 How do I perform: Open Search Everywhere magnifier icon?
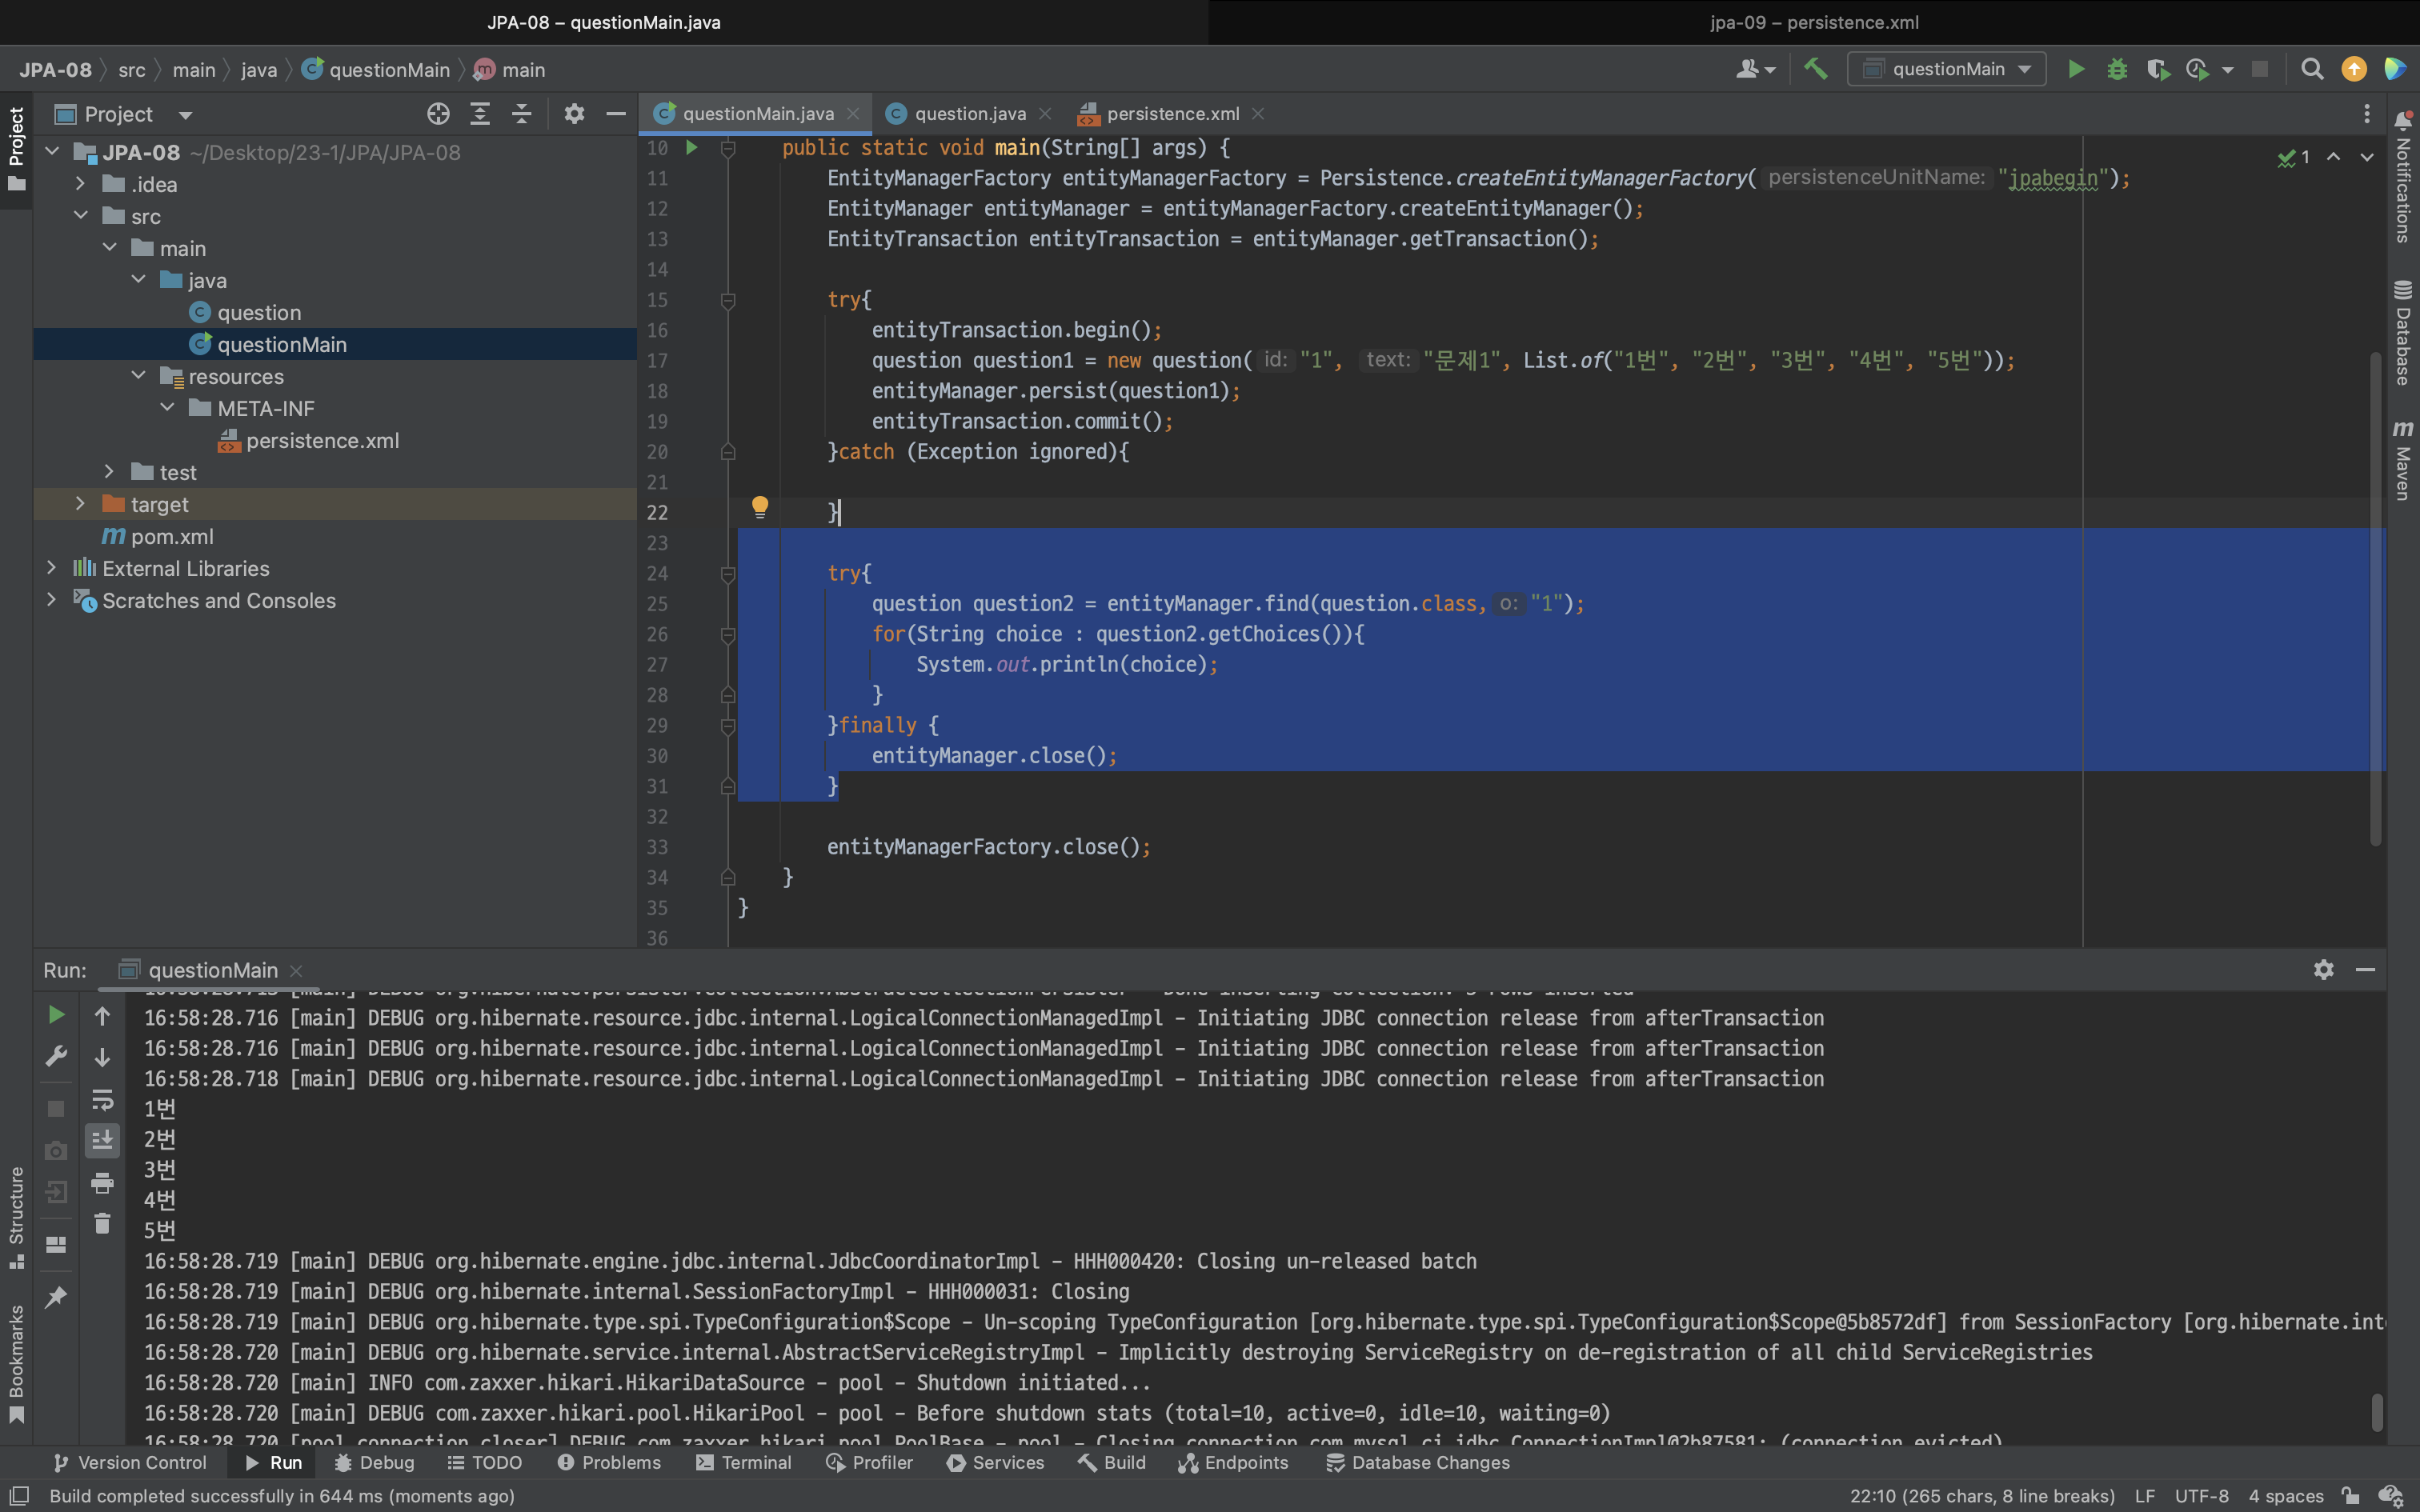(x=2312, y=69)
